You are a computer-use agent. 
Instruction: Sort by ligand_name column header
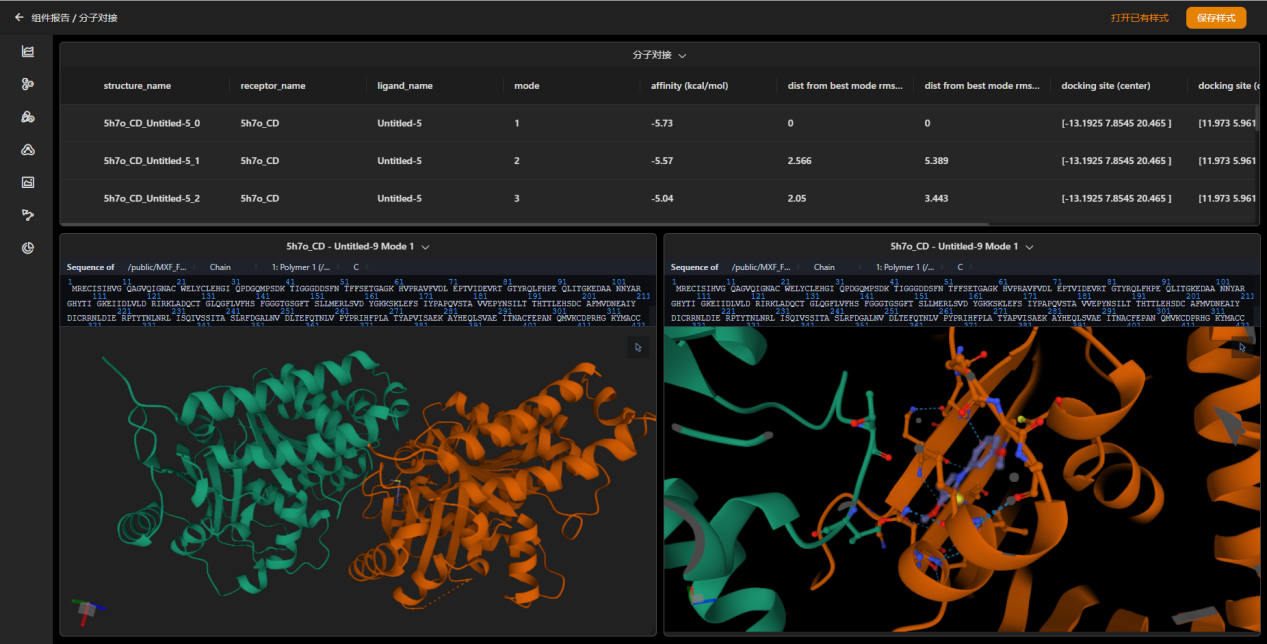pos(405,86)
